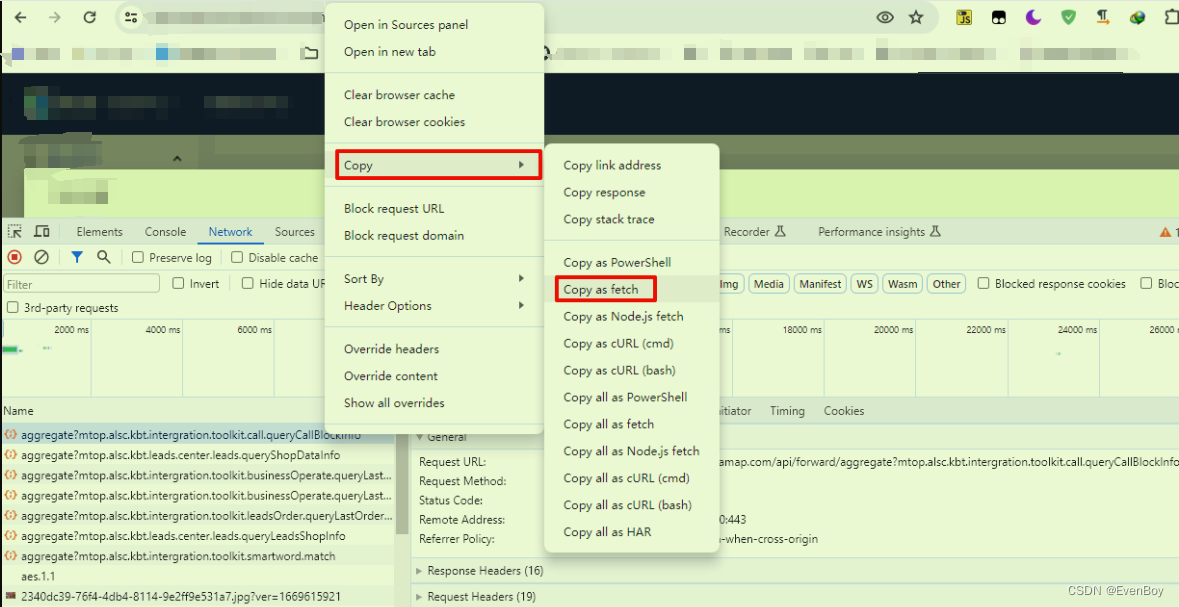The width and height of the screenshot is (1179, 607).
Task: Click the green shield extension icon
Action: click(x=1068, y=17)
